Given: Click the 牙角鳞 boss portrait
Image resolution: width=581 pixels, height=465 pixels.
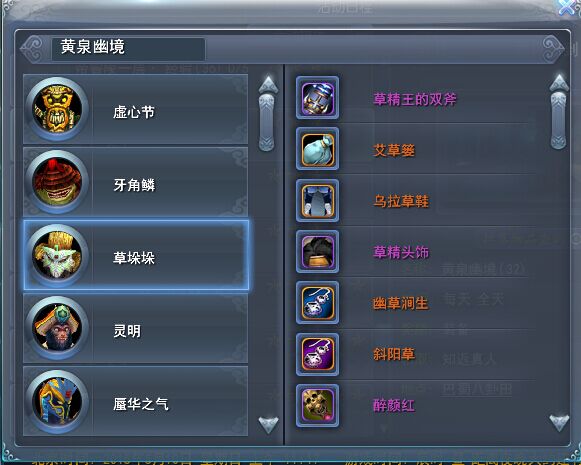Looking at the screenshot, I should point(57,182).
